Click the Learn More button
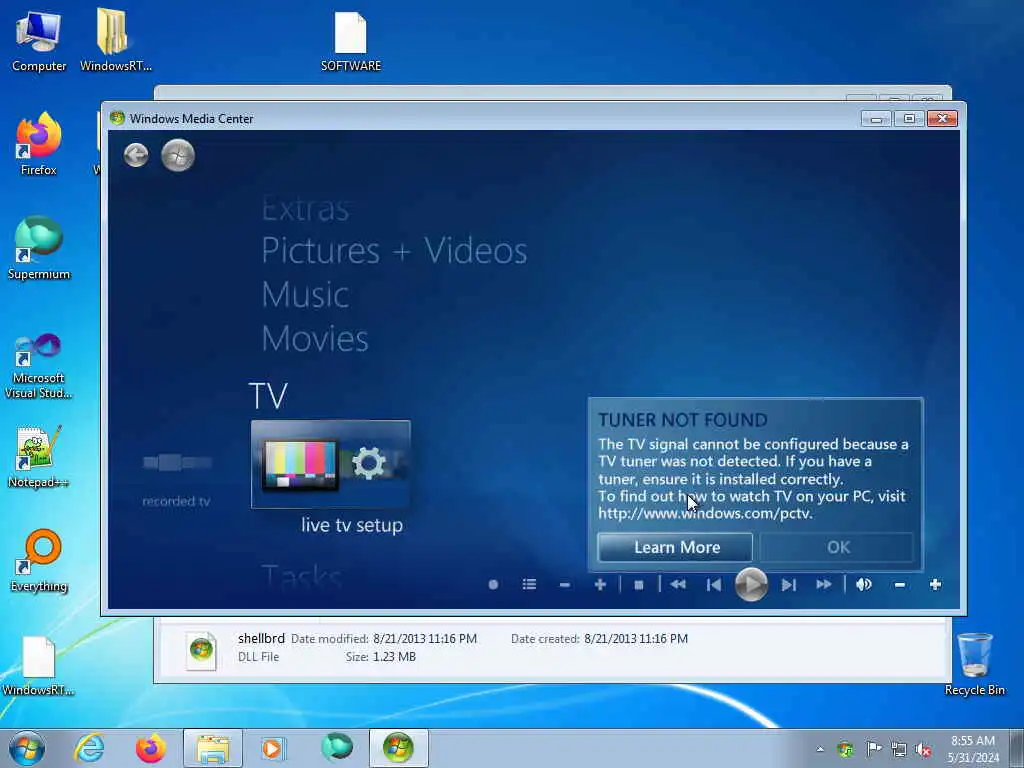Viewport: 1024px width, 768px height. [675, 547]
